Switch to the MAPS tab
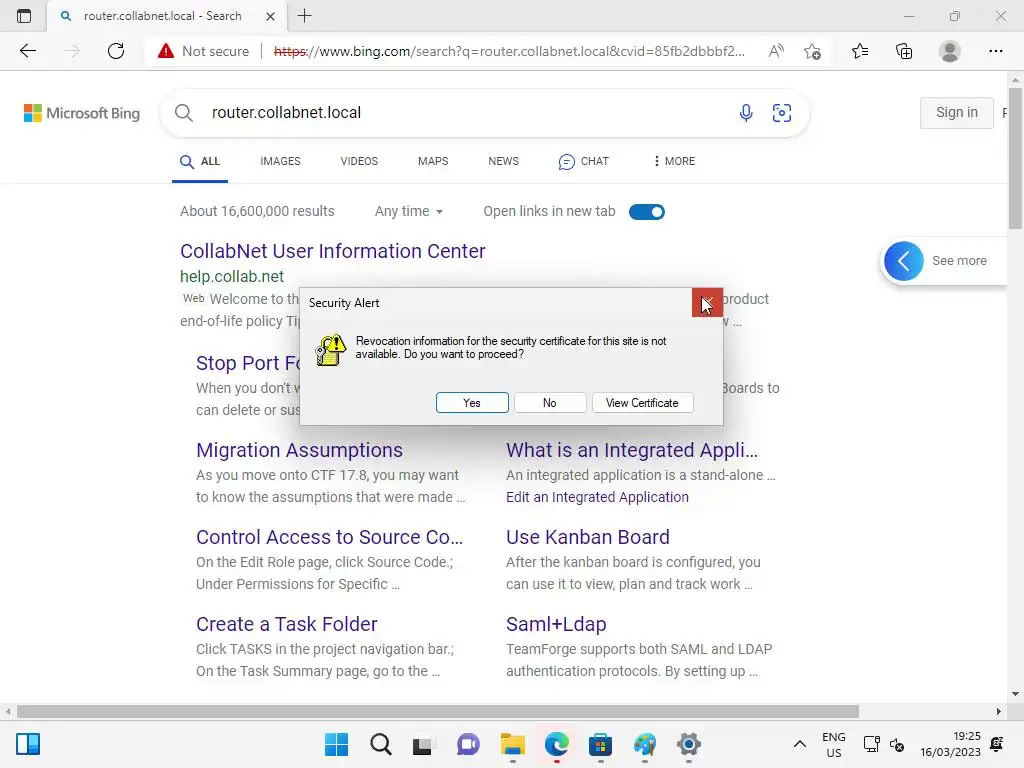The width and height of the screenshot is (1024, 768). (433, 161)
